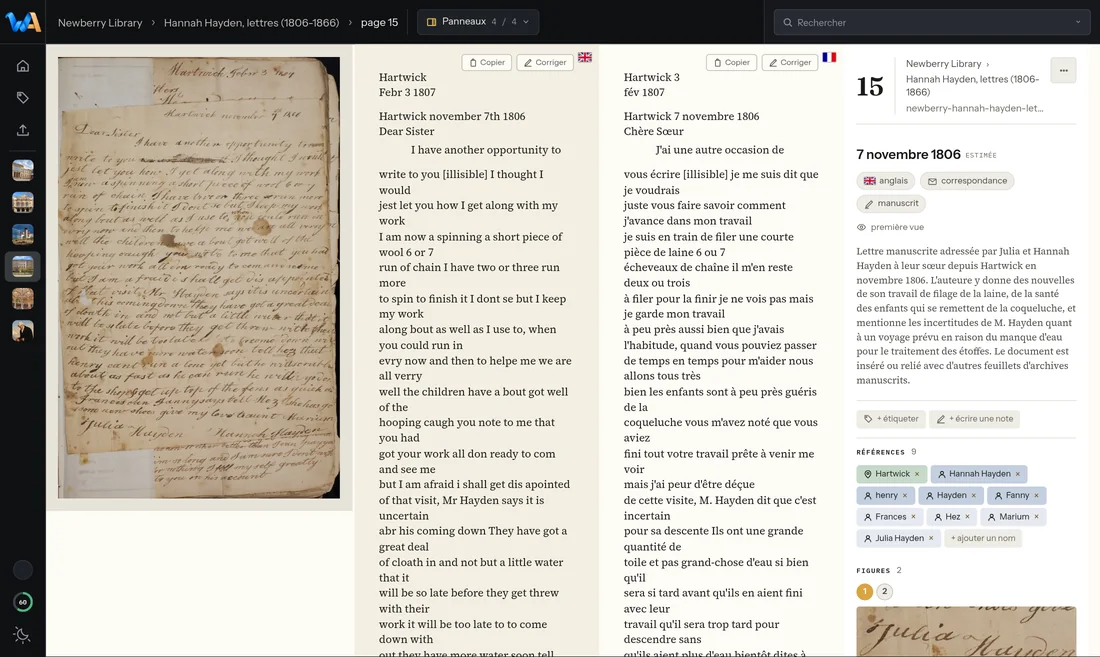1100x657 pixels.
Task: Click the anglais language tag
Action: coord(885,181)
